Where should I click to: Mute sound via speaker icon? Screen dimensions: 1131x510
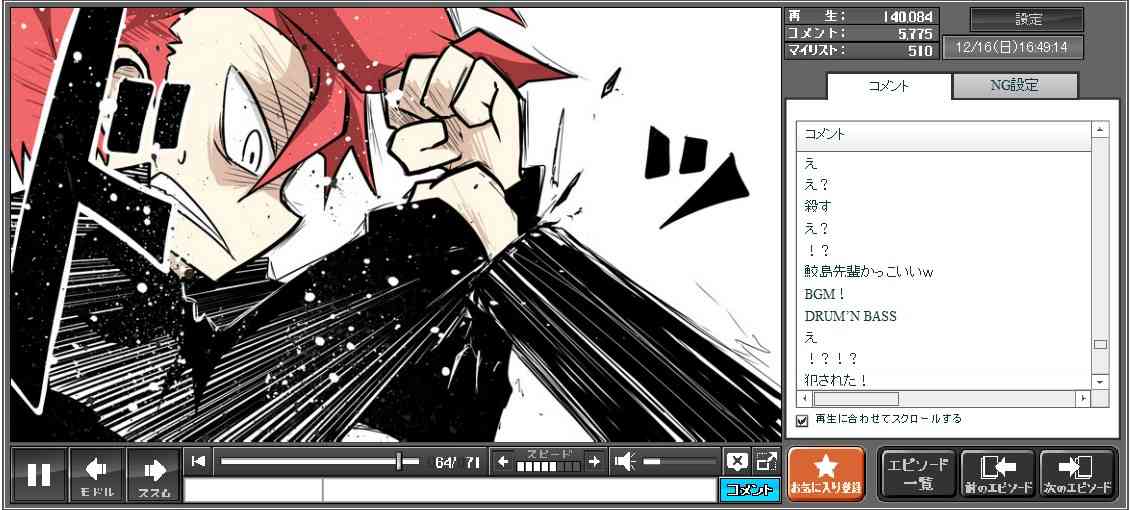(x=625, y=461)
